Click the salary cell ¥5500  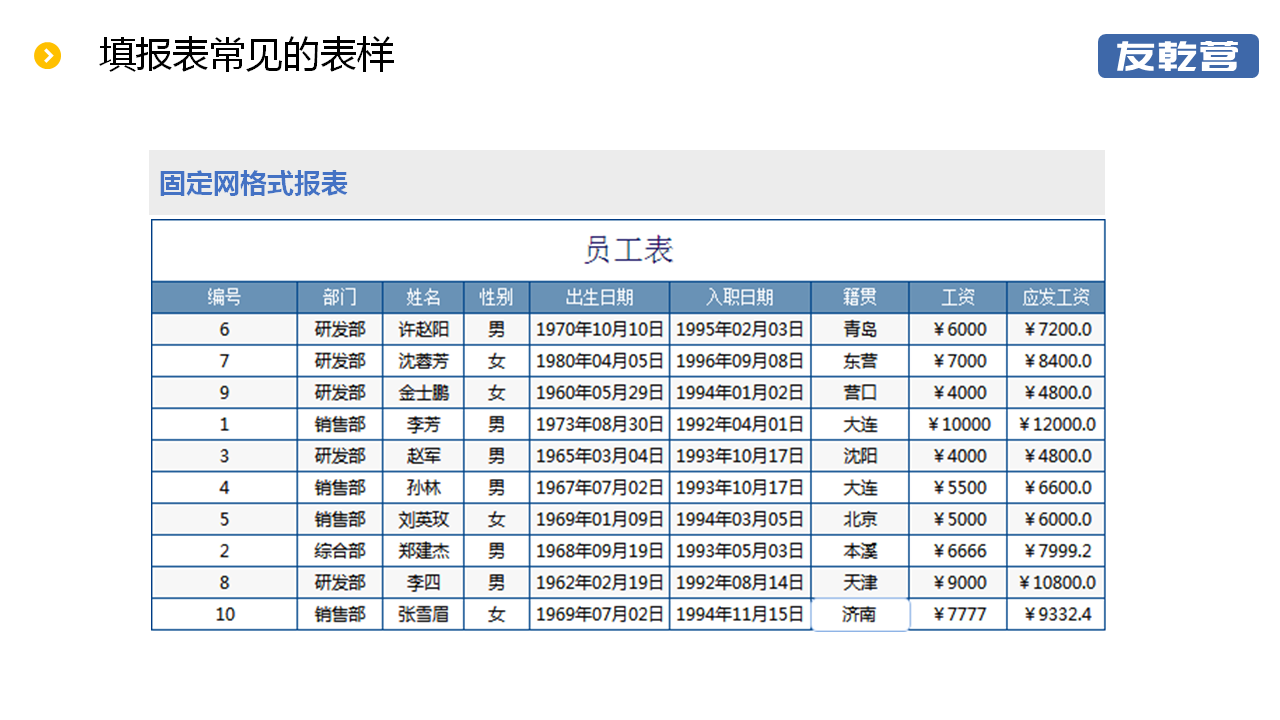tap(958, 488)
